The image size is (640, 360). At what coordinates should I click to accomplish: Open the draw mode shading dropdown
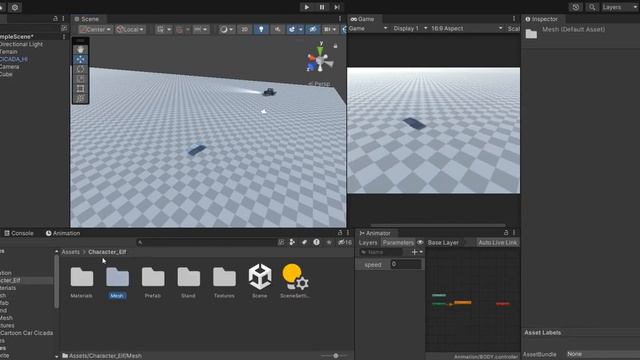point(226,29)
